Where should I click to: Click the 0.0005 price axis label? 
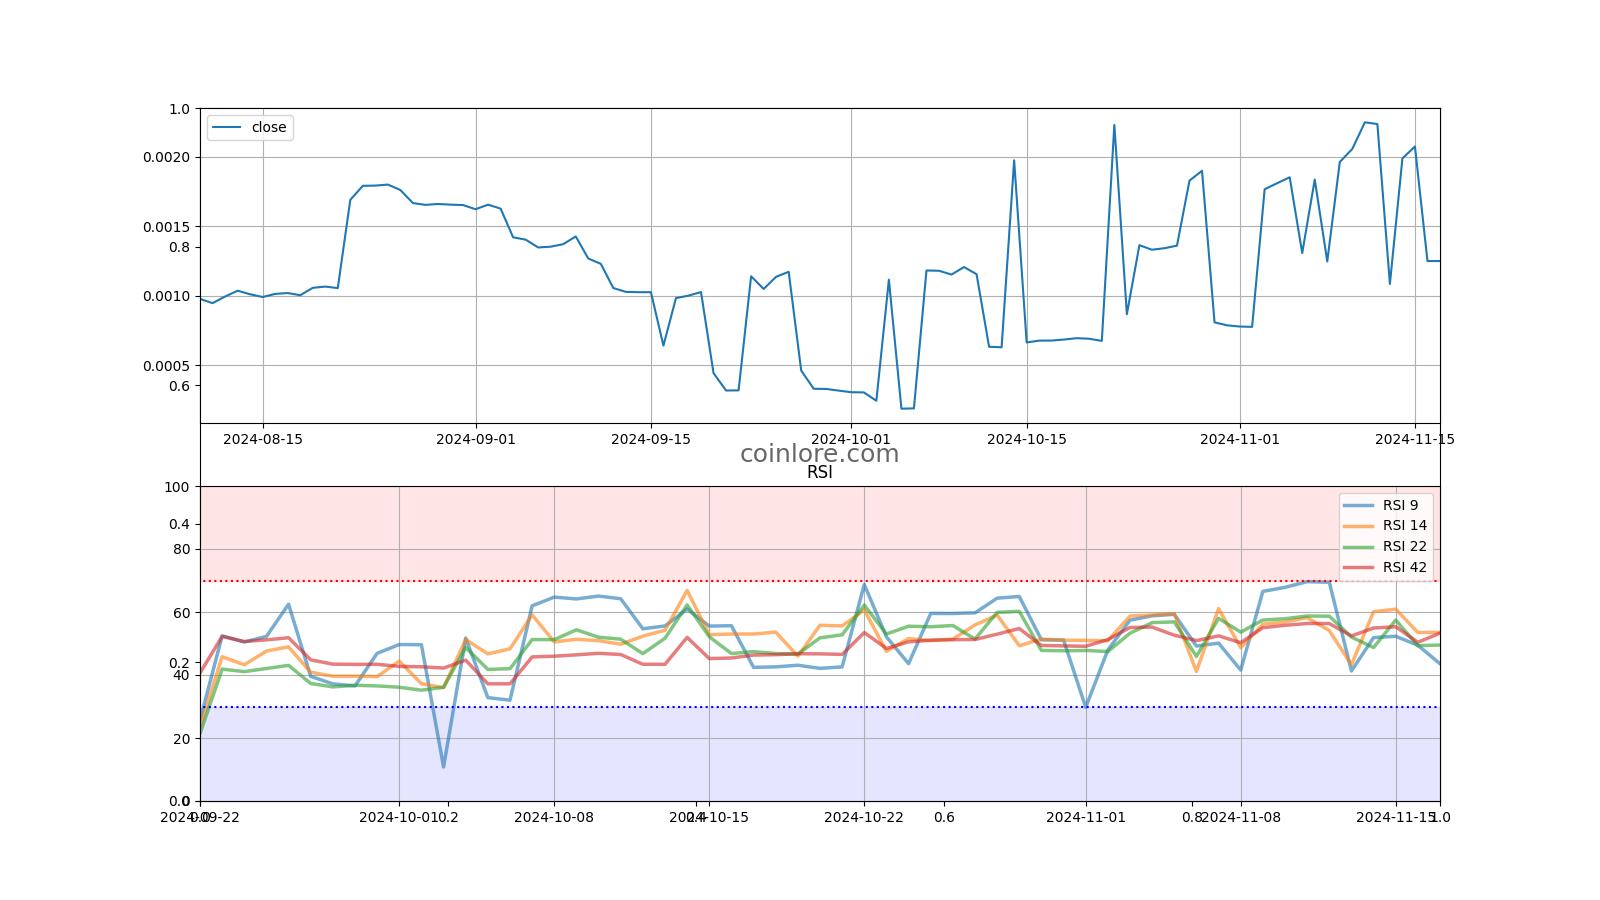(166, 366)
